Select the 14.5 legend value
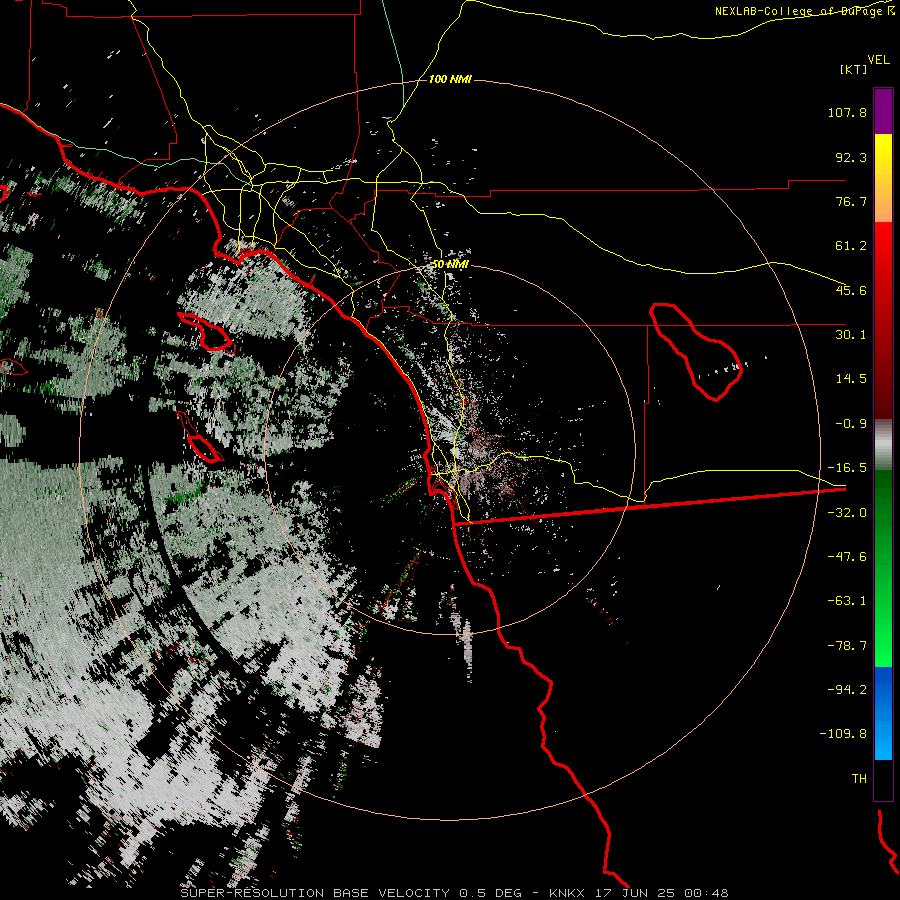900x900 pixels. pos(851,379)
